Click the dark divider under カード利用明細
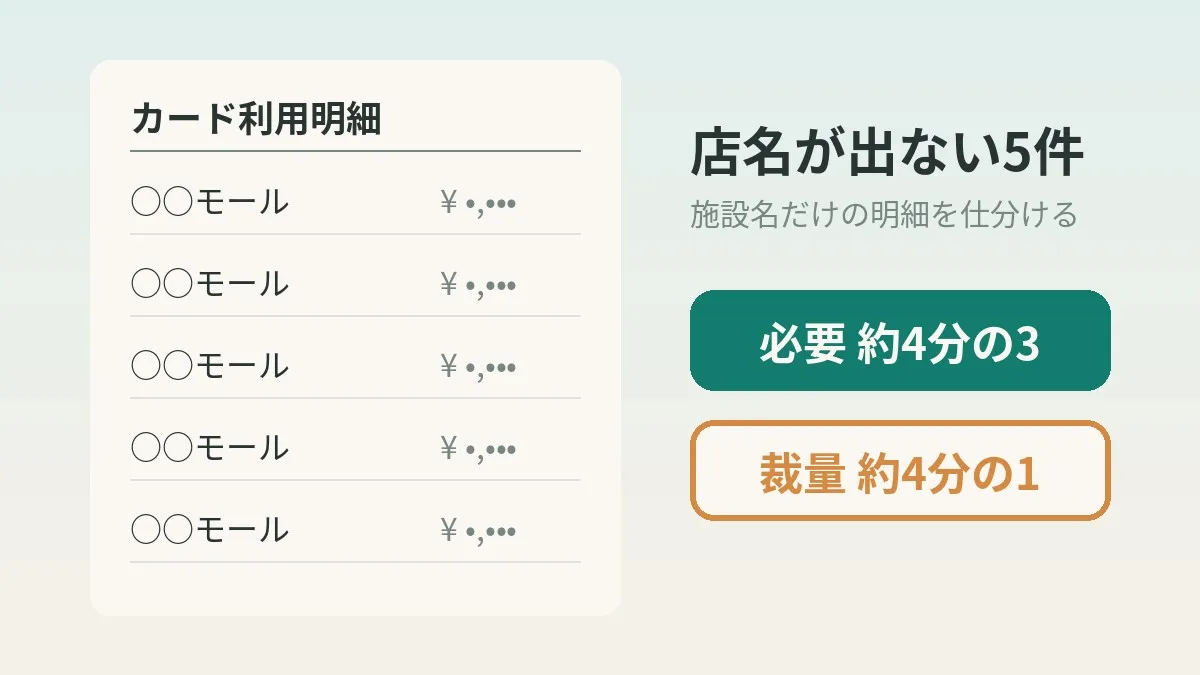 (x=355, y=151)
